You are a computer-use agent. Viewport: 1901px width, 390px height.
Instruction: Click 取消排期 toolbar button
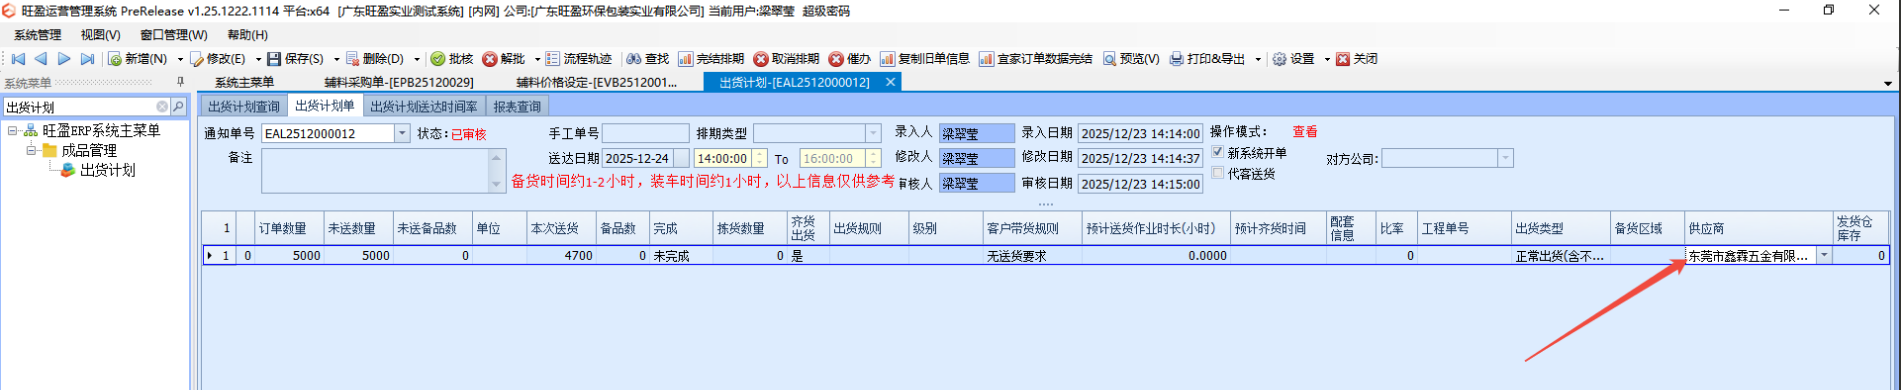tap(787, 59)
